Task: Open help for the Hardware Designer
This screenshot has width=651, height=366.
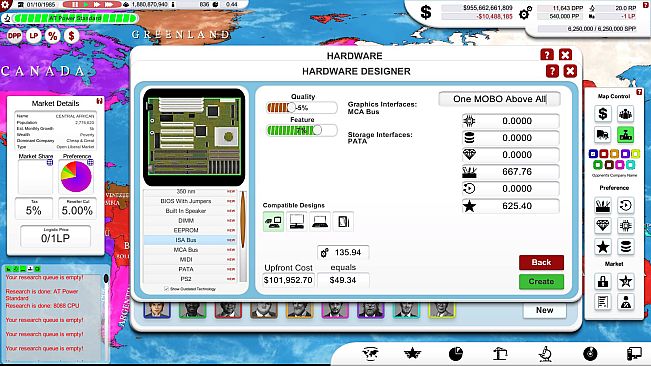Action: (x=552, y=71)
